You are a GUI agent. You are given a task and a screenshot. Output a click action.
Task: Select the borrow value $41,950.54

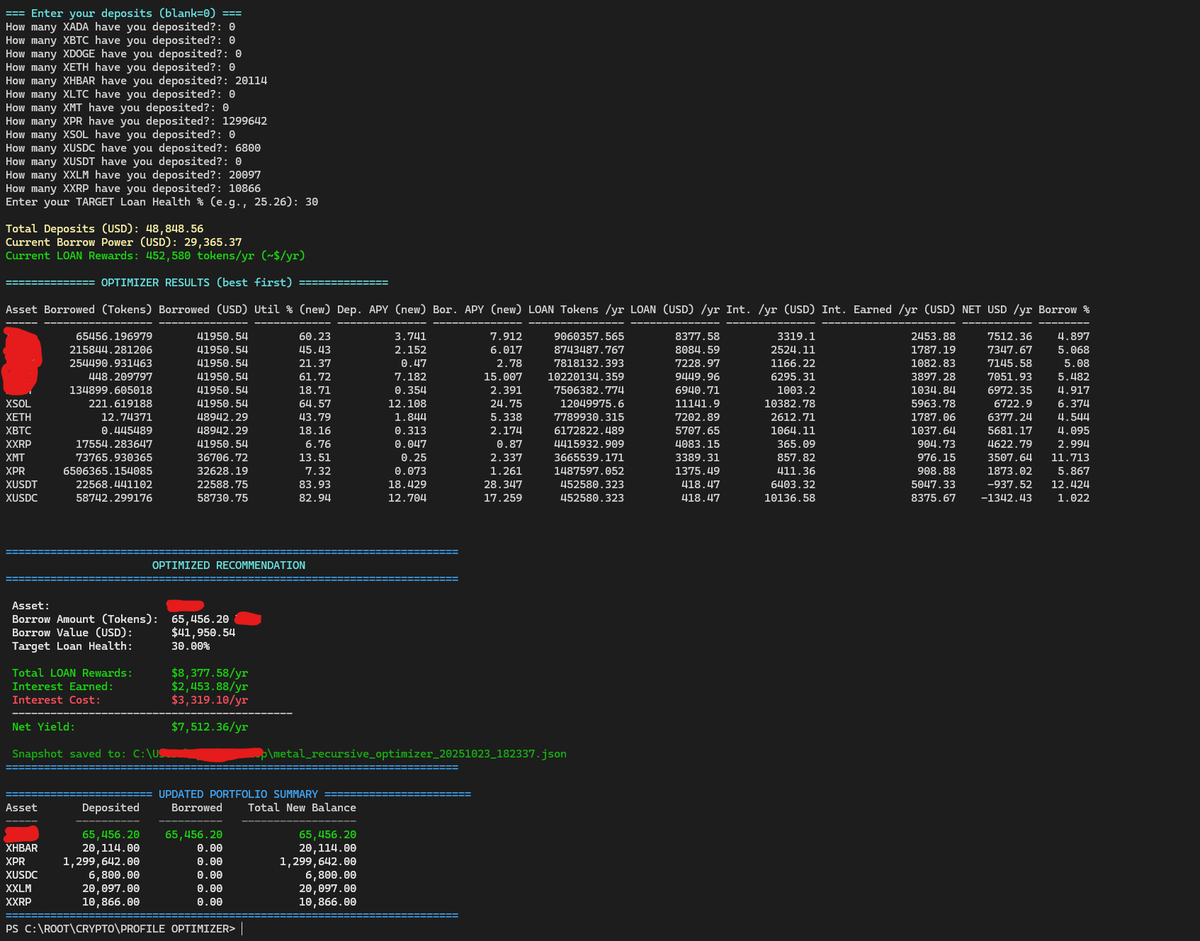tap(204, 632)
